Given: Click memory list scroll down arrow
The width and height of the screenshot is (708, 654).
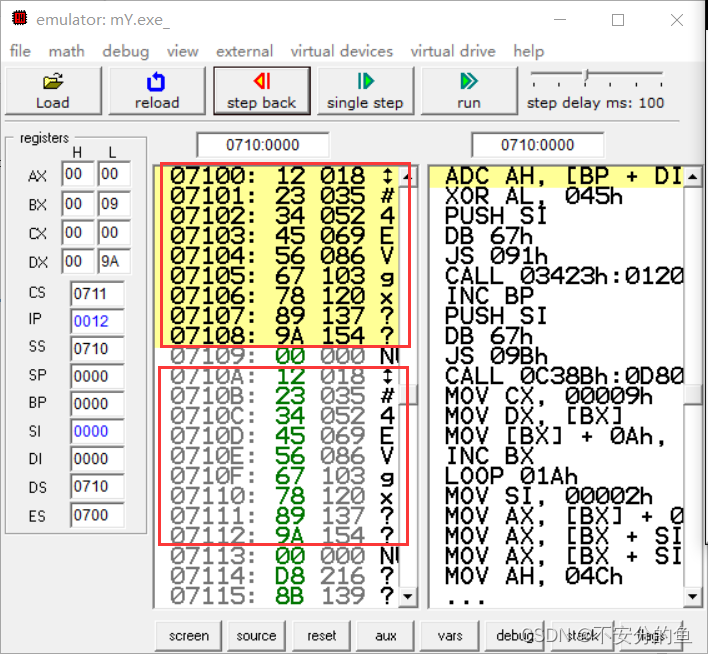Looking at the screenshot, I should coord(408,597).
